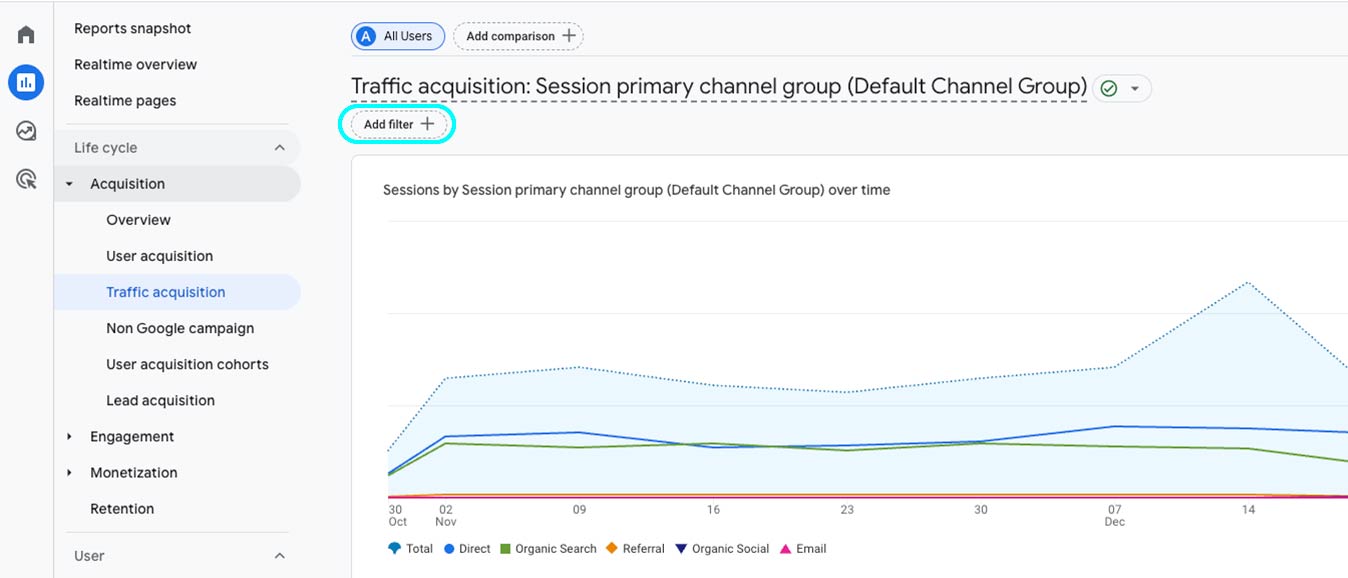Click the plus icon on Add comparison
Screen dimensions: 1348x578
(x=569, y=36)
